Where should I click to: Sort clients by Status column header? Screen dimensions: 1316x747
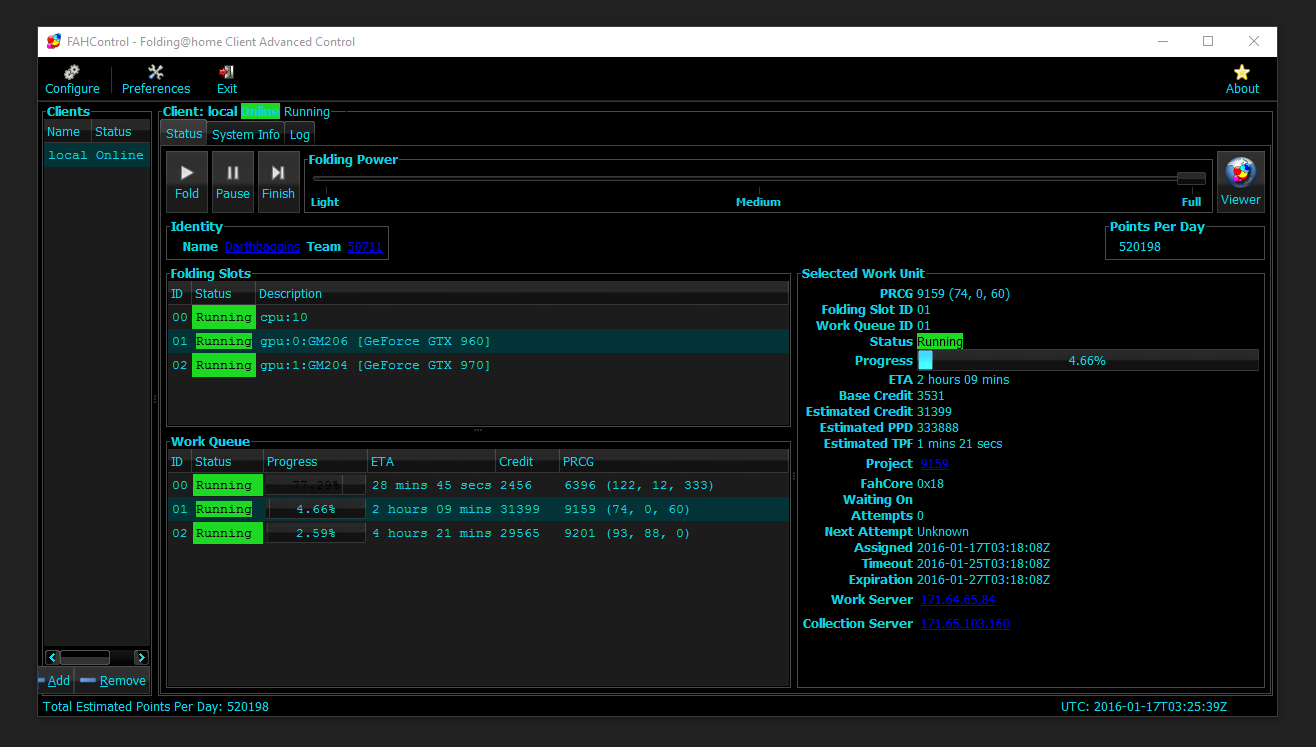(121, 131)
